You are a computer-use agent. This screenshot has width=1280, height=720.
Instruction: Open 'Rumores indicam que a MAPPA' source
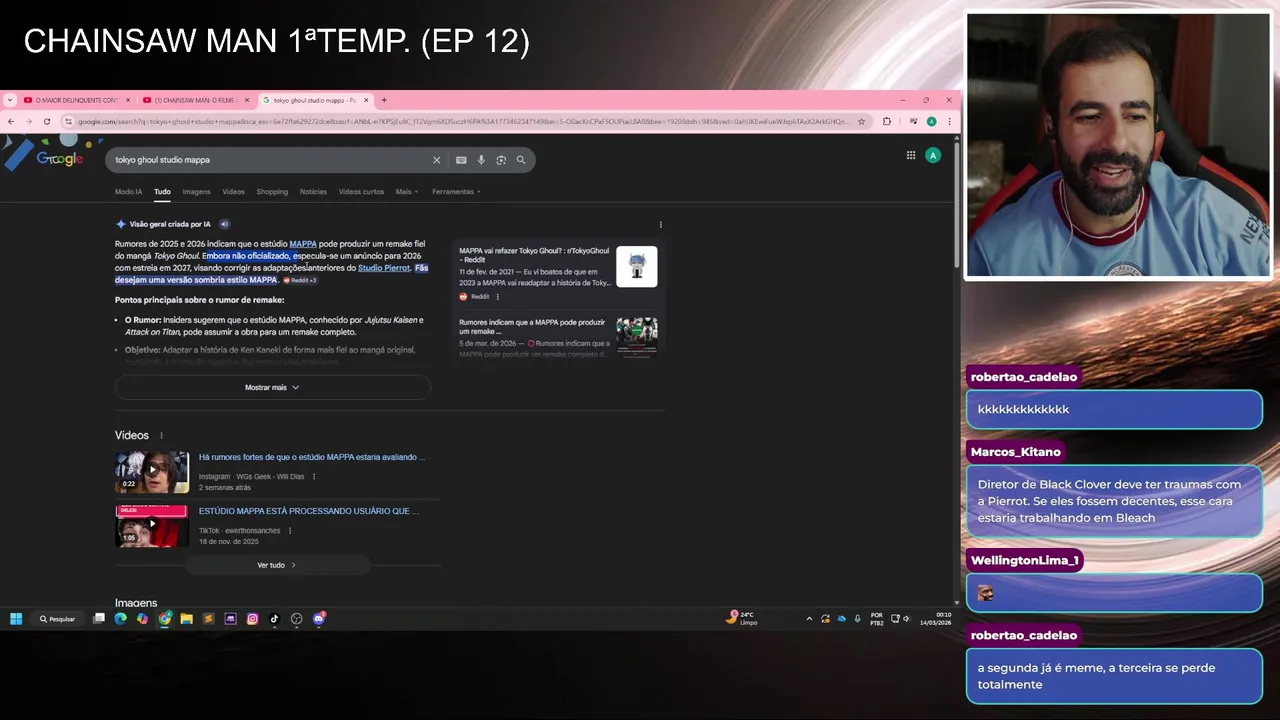click(532, 327)
